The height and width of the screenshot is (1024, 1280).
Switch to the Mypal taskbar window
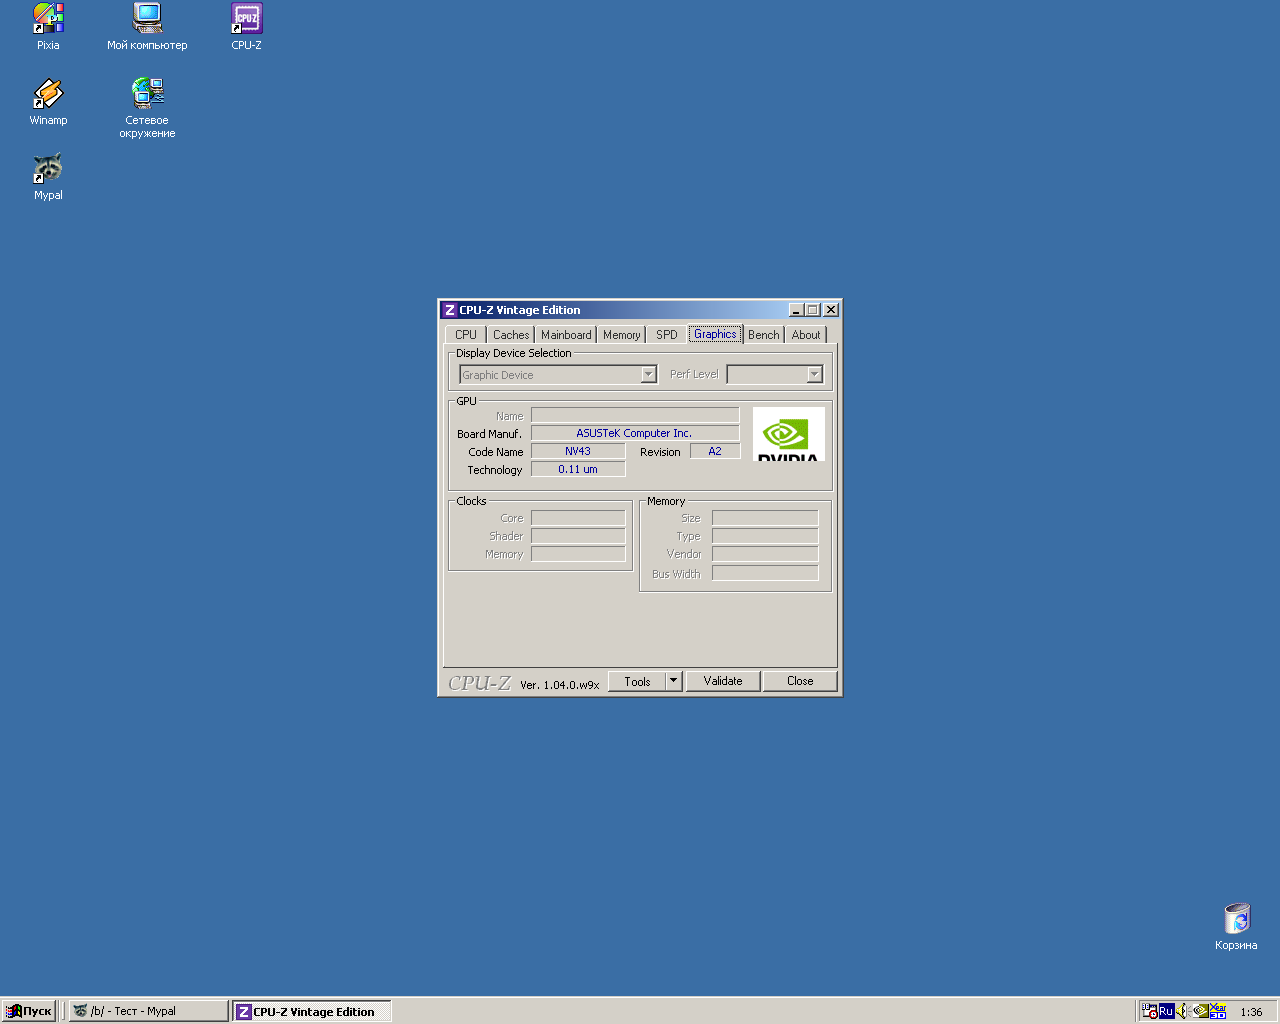click(149, 1011)
